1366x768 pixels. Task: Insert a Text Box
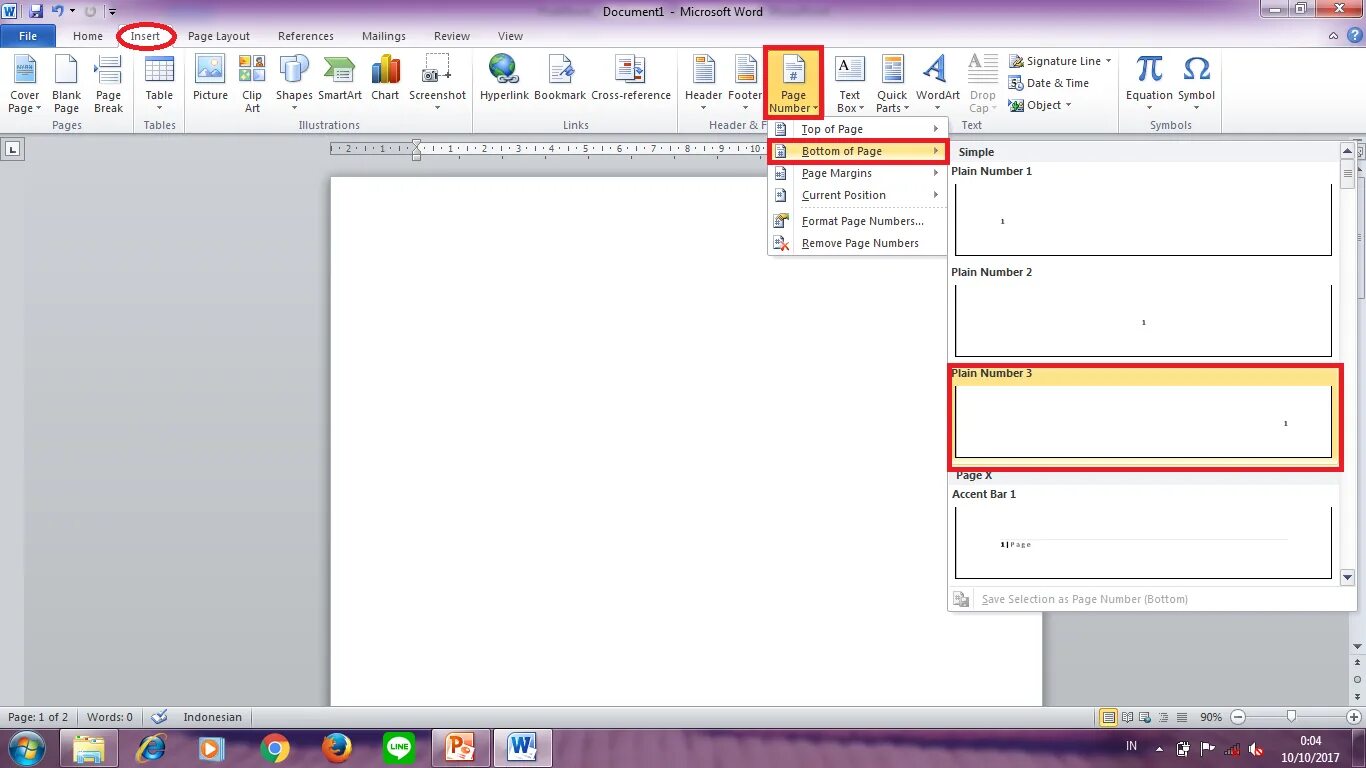849,85
